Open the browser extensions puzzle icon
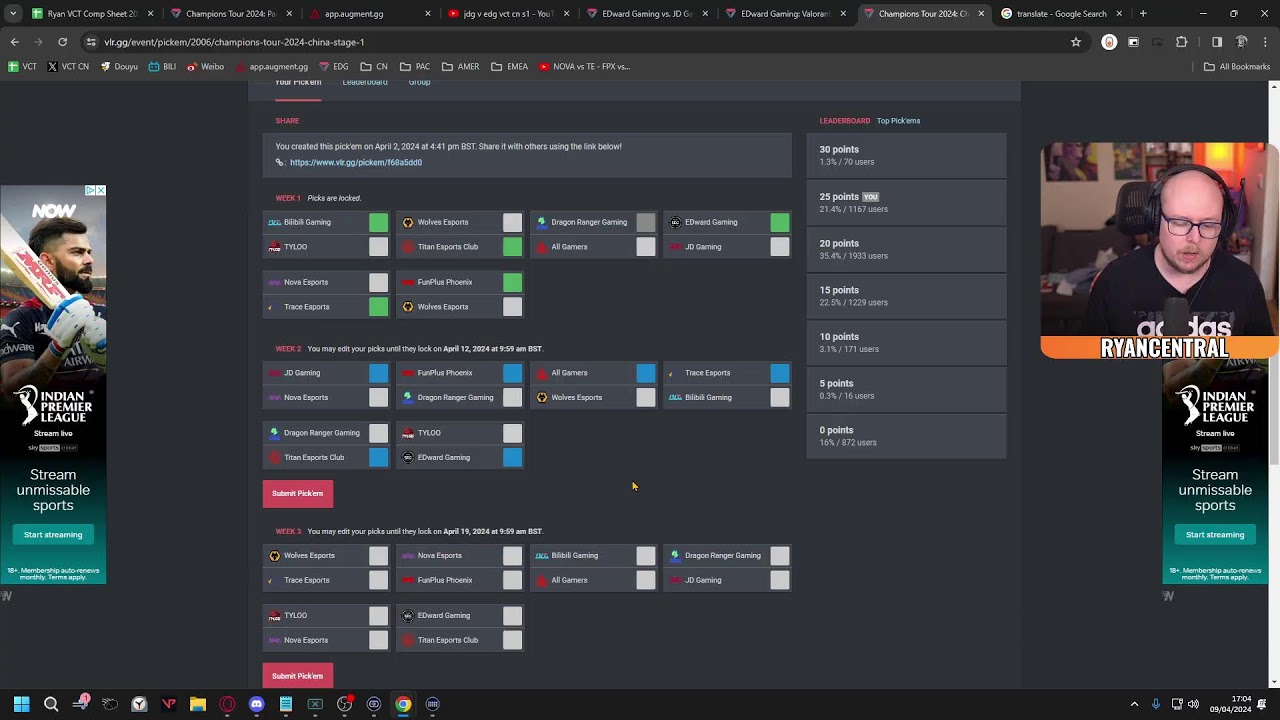This screenshot has height=720, width=1280. pyautogui.click(x=1181, y=42)
